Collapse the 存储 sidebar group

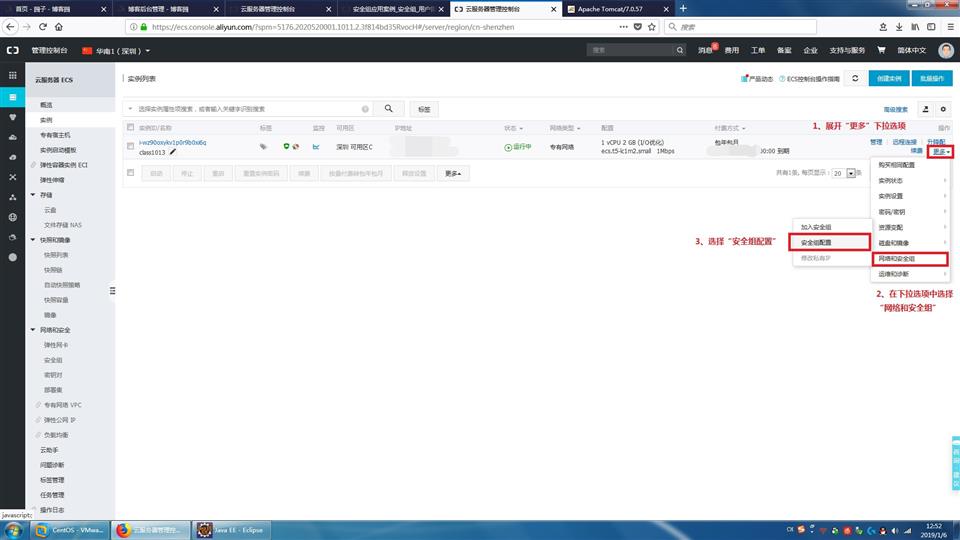click(33, 195)
